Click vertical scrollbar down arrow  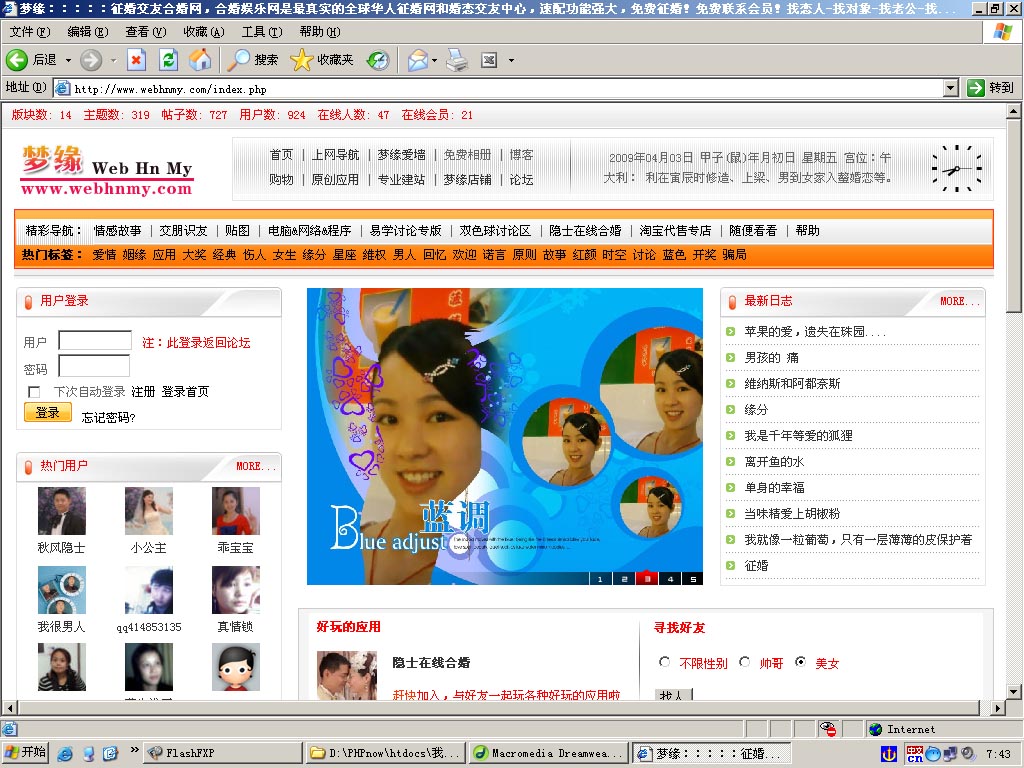(x=1014, y=691)
